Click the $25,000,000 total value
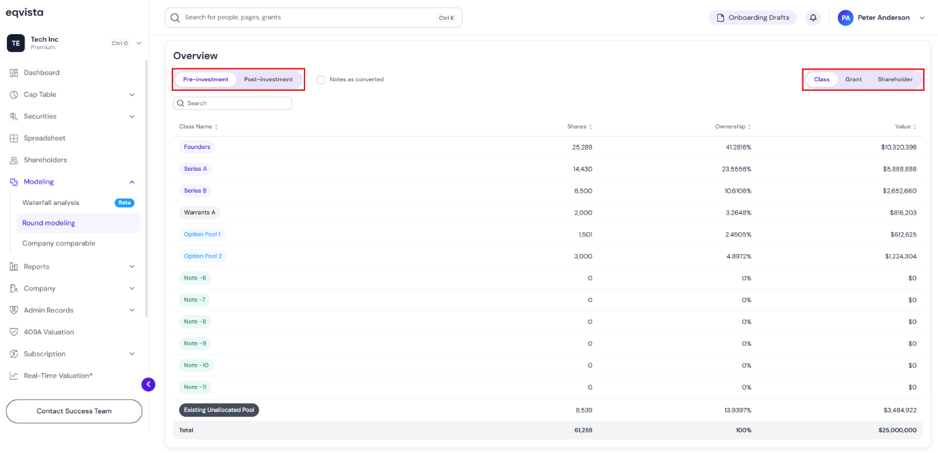 [x=896, y=430]
